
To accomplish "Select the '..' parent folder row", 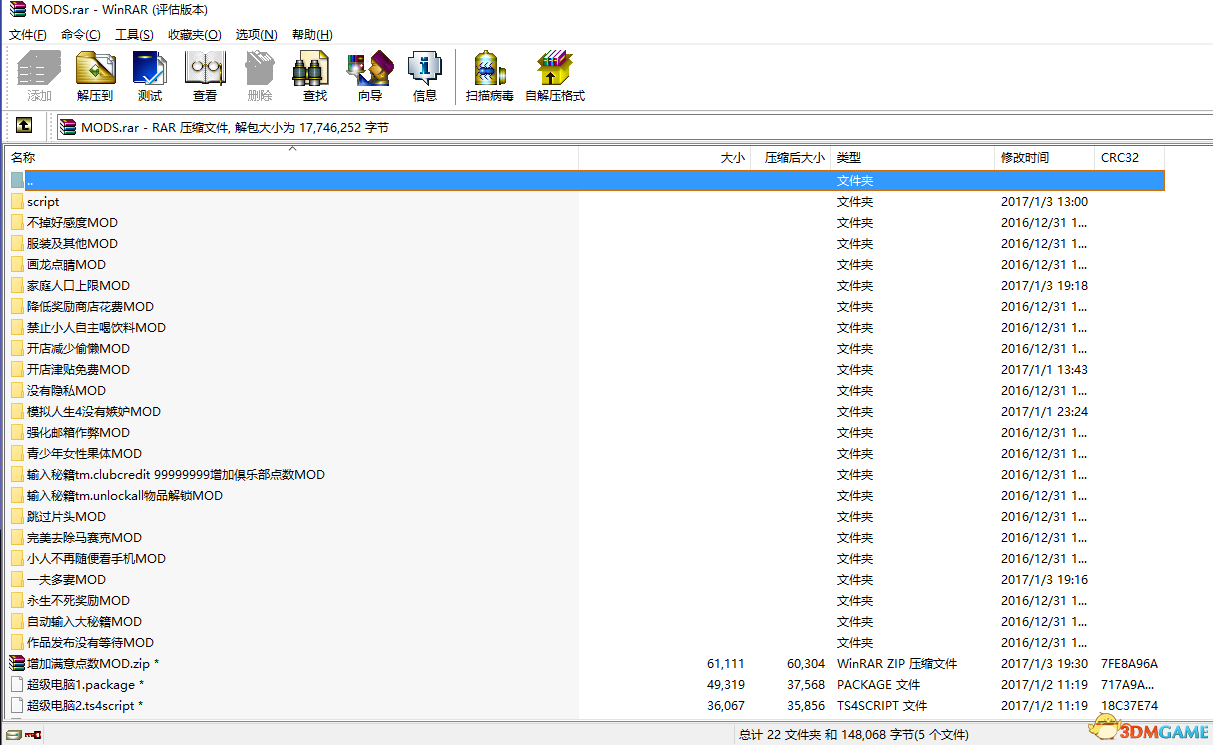I will click(586, 180).
